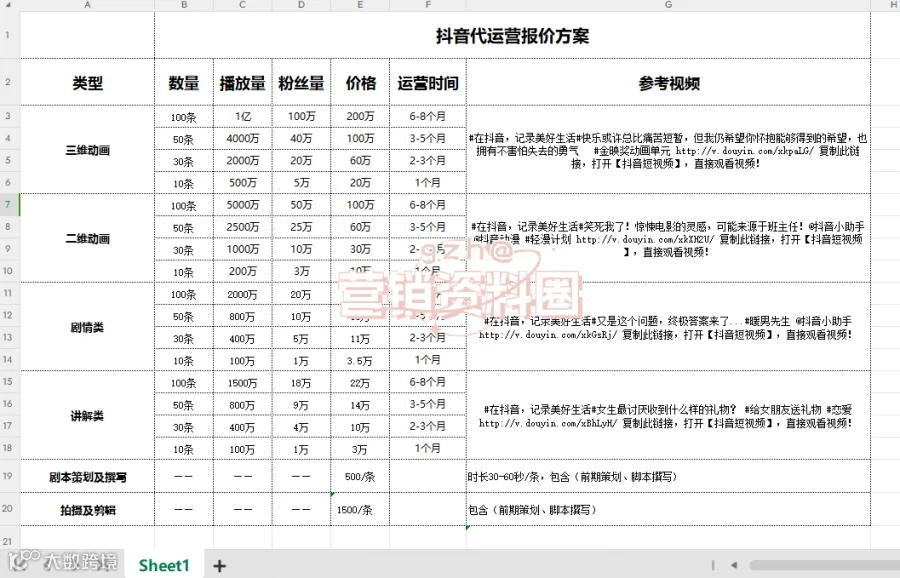Select the reference video cell mentioning #给女朋友送礼物

click(668, 415)
